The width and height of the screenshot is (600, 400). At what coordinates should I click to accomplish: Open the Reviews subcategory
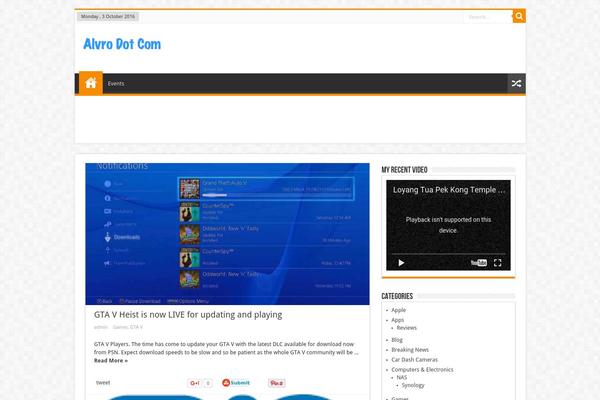point(406,328)
